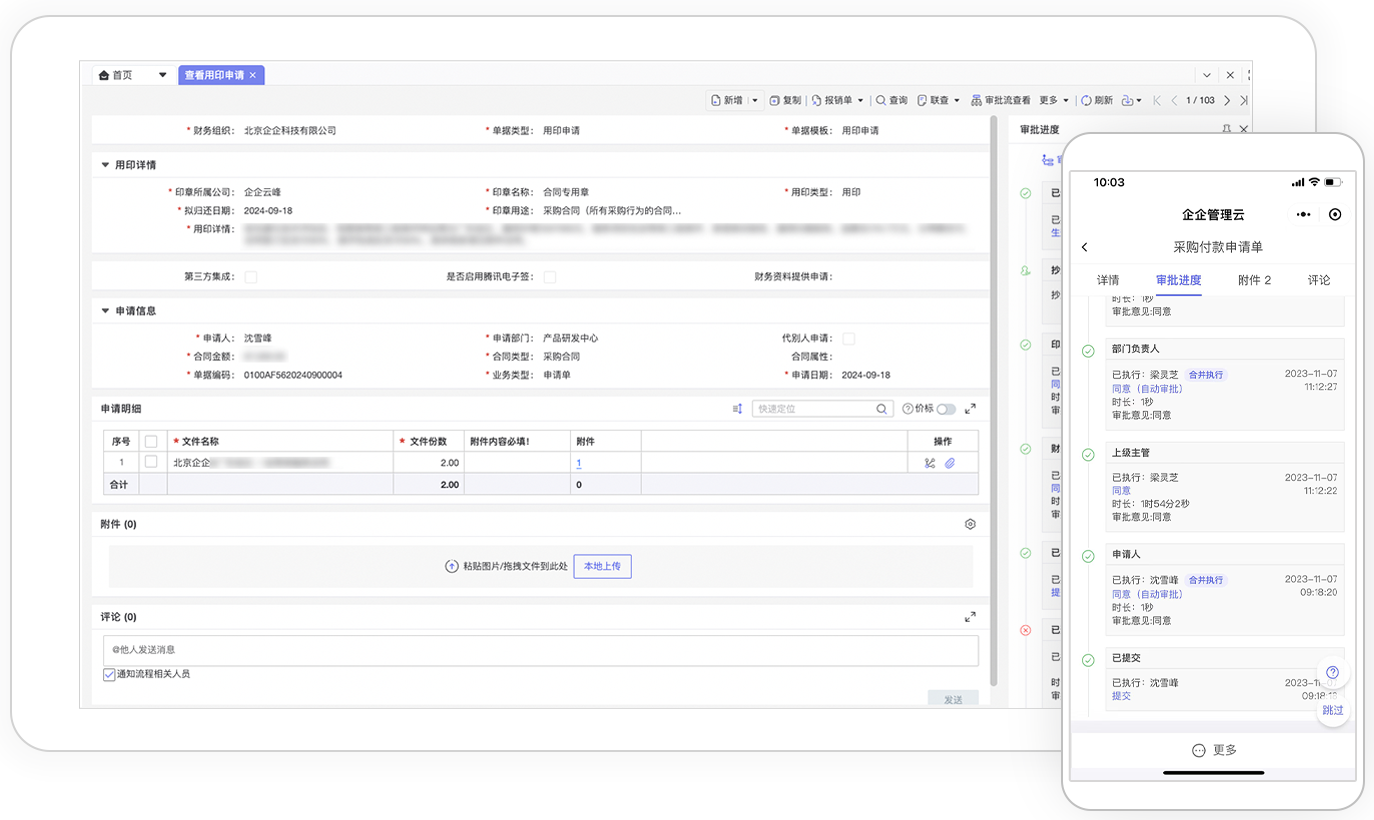
Task: Go to the next record arrow
Action: tap(1228, 101)
